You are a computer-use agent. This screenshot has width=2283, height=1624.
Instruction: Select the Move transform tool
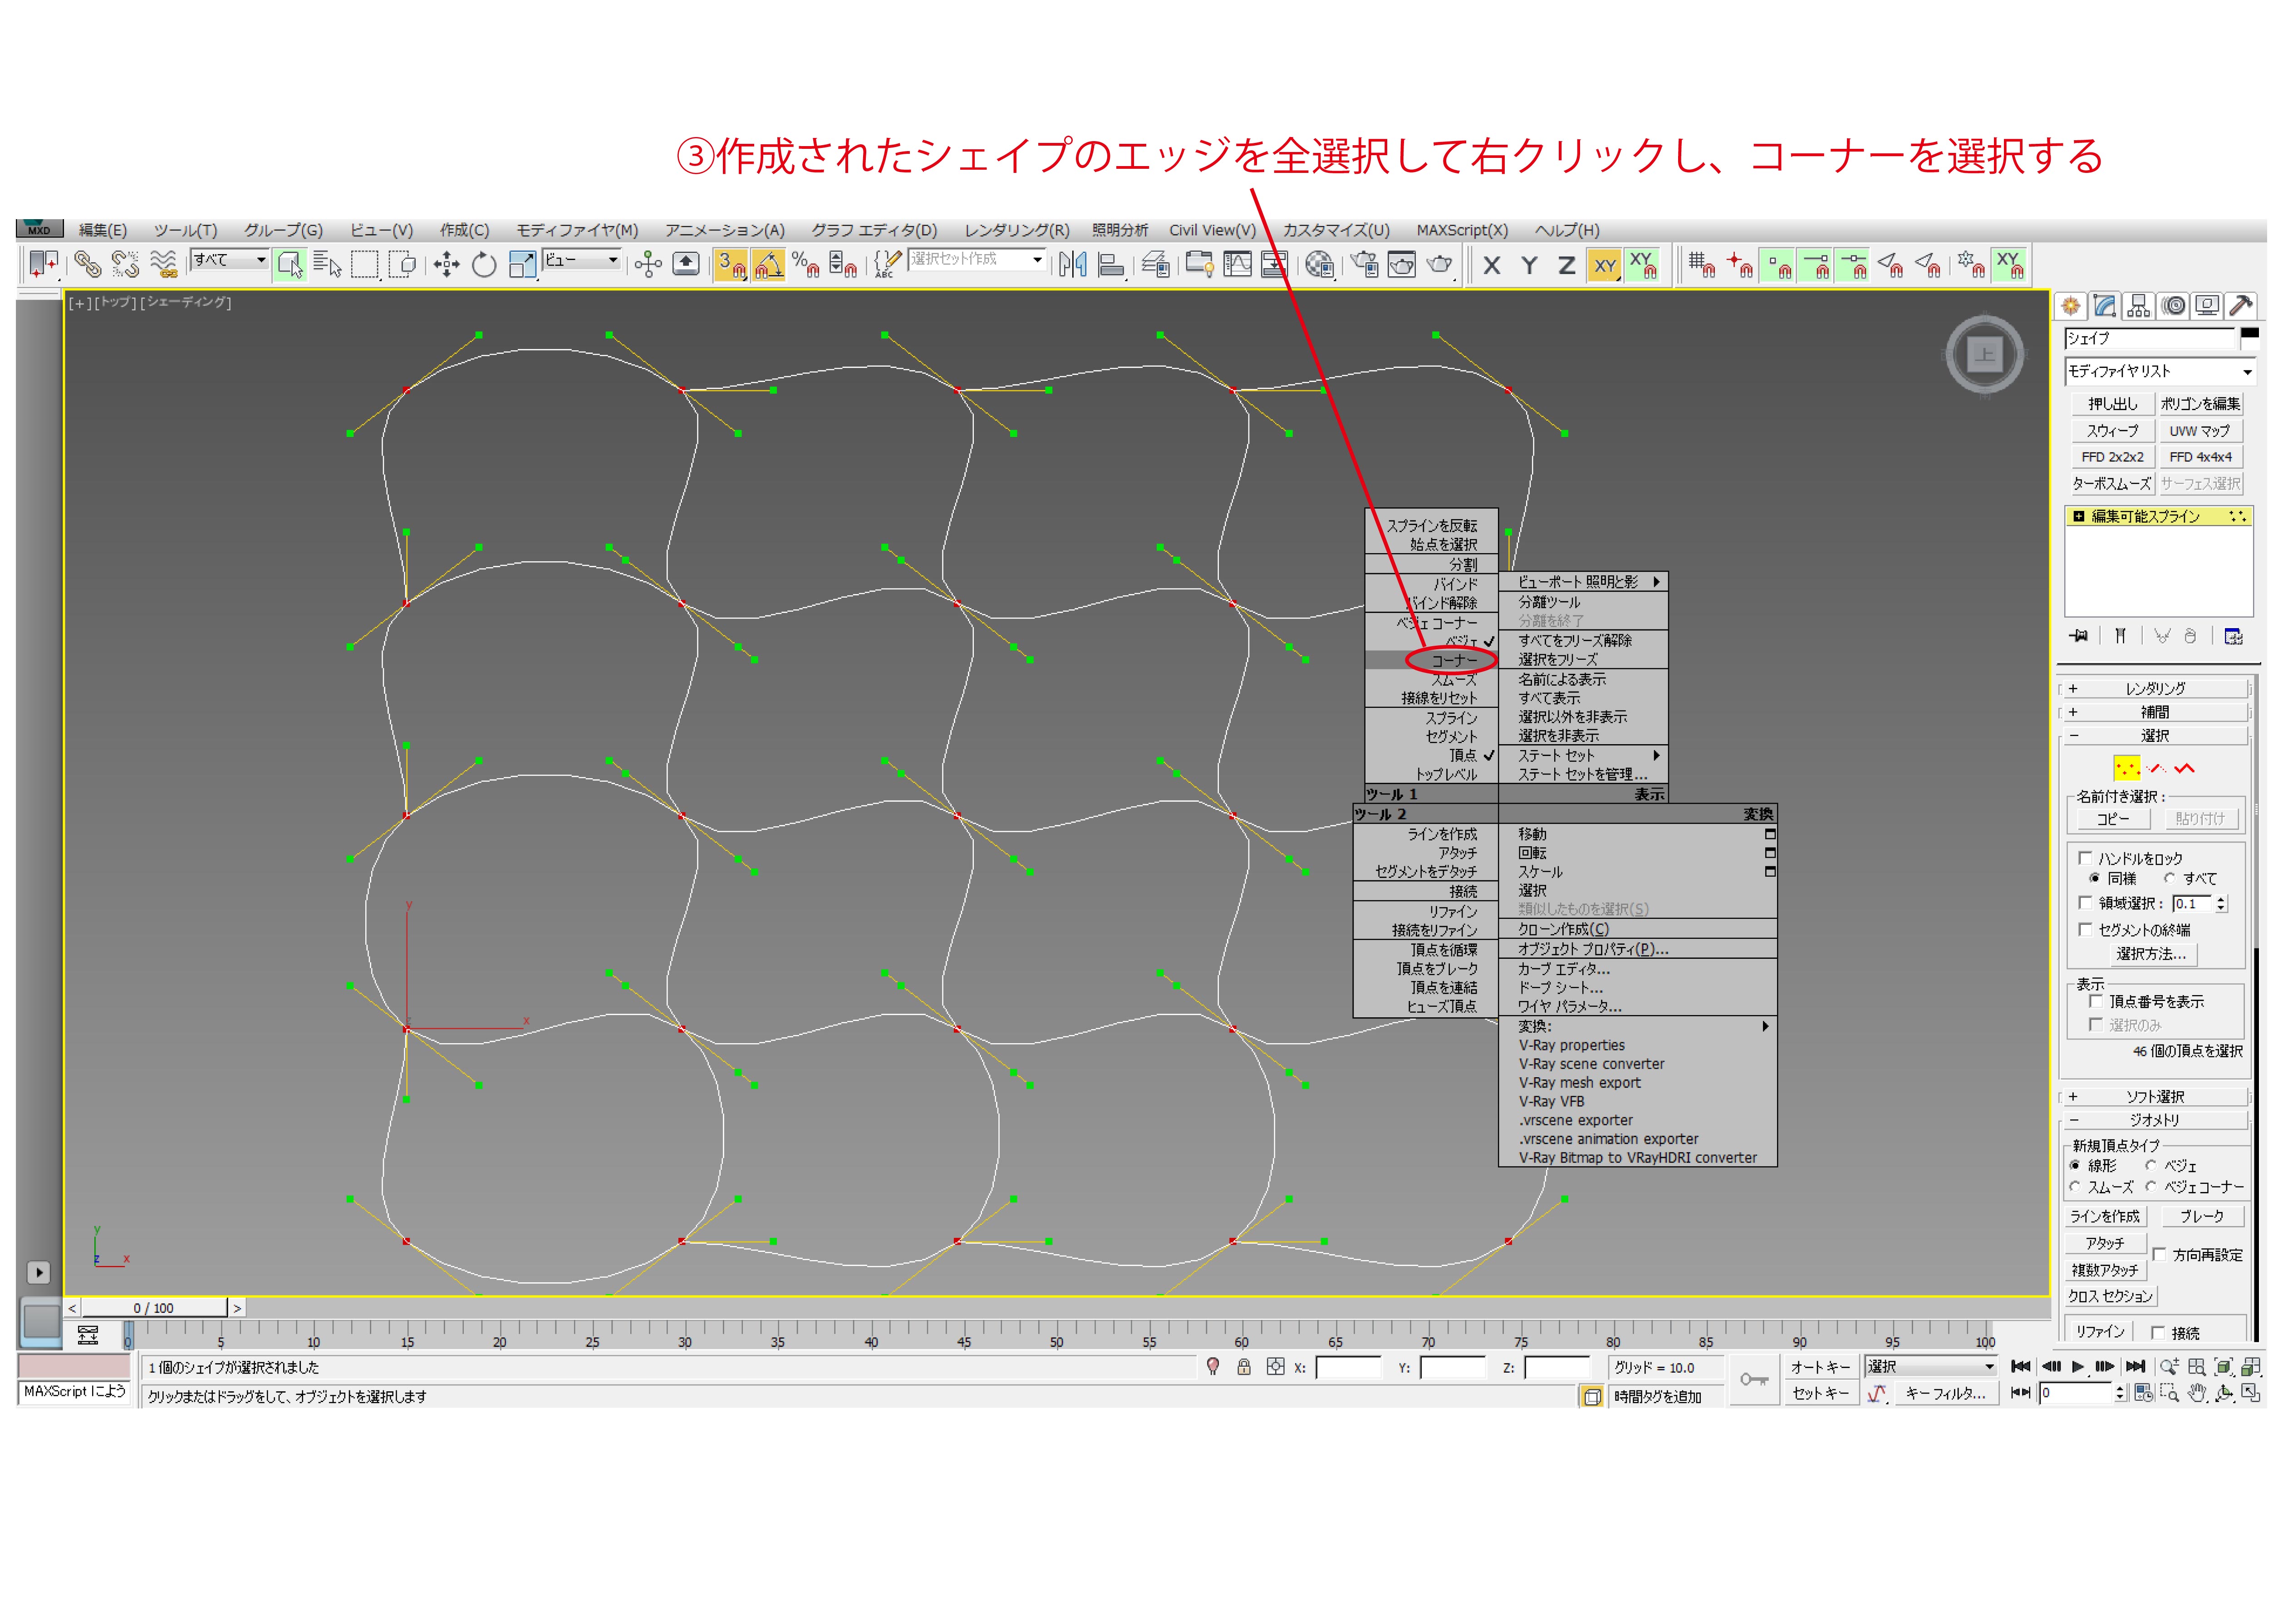tap(446, 265)
